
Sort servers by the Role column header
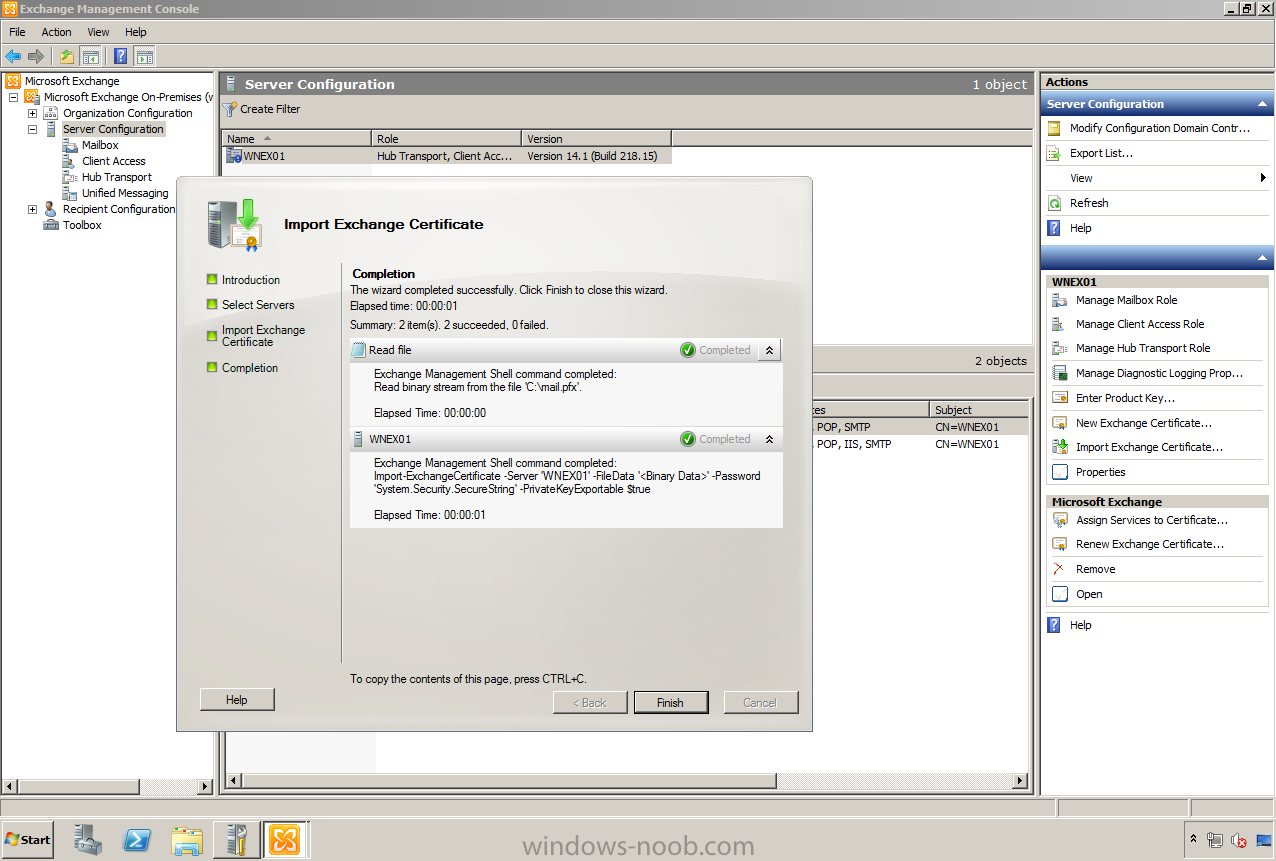click(446, 138)
